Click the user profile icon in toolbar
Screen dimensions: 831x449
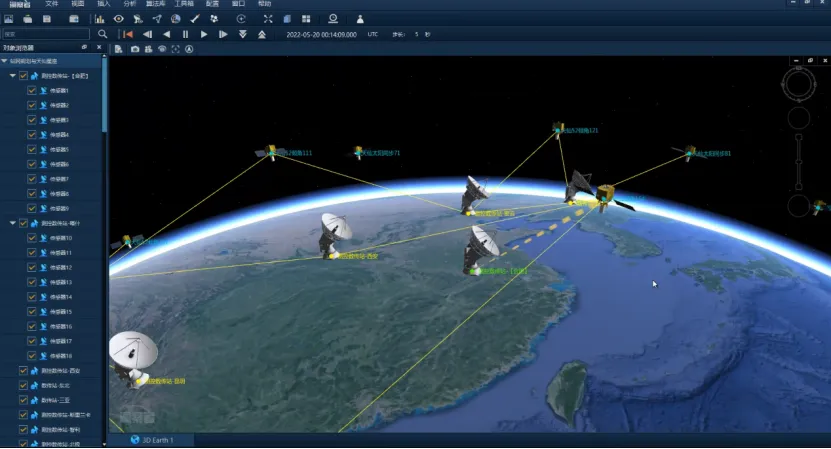point(360,19)
